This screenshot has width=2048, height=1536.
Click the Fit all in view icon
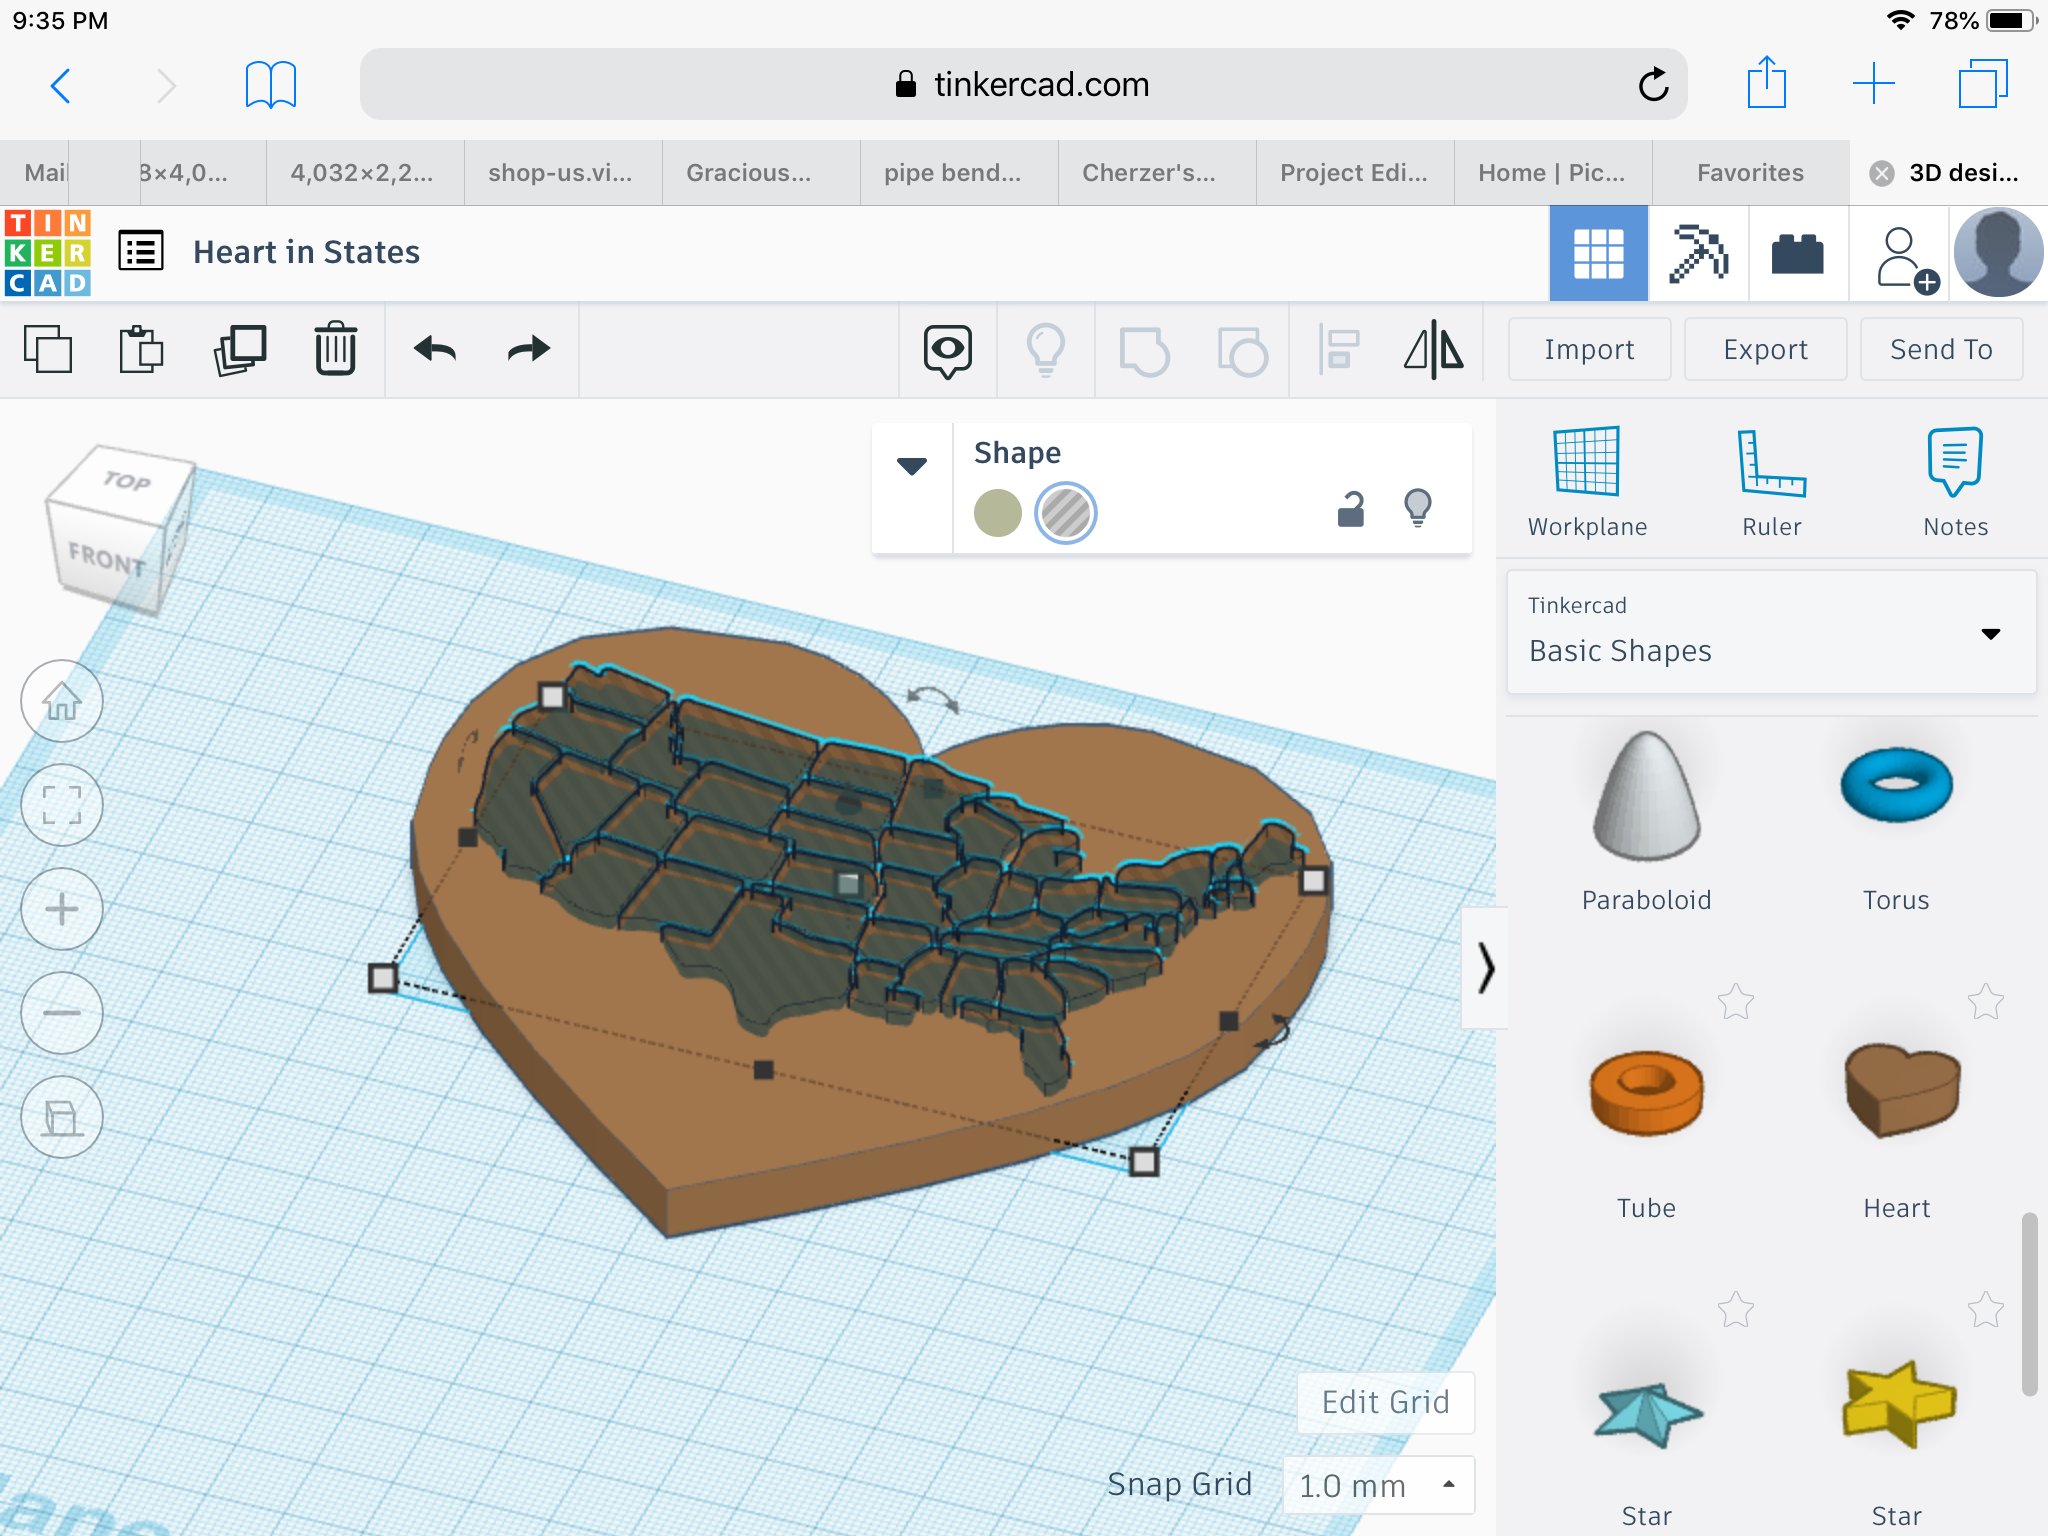62,805
